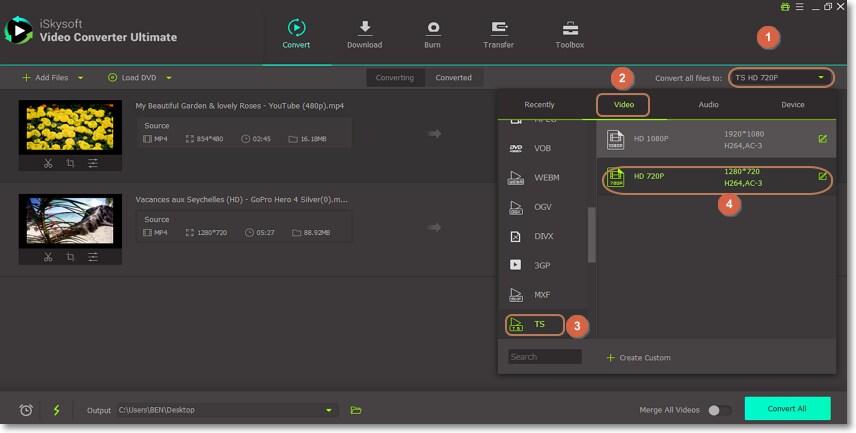The width and height of the screenshot is (856, 433).
Task: Open the Convert section
Action: coord(296,34)
